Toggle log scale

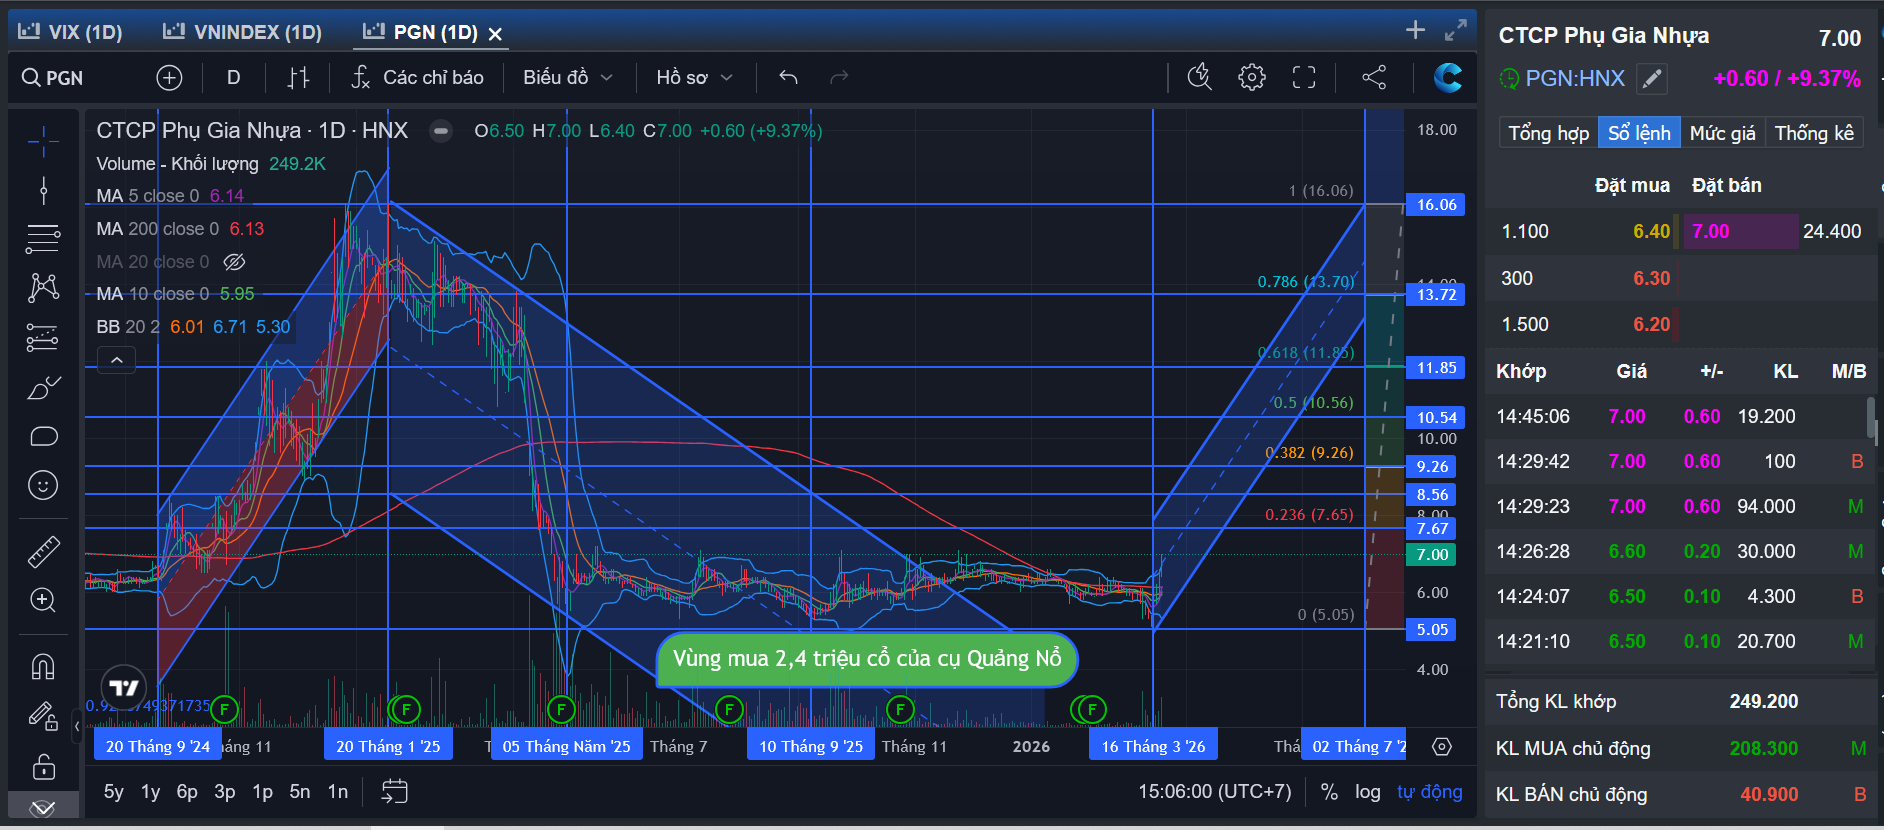click(1368, 792)
